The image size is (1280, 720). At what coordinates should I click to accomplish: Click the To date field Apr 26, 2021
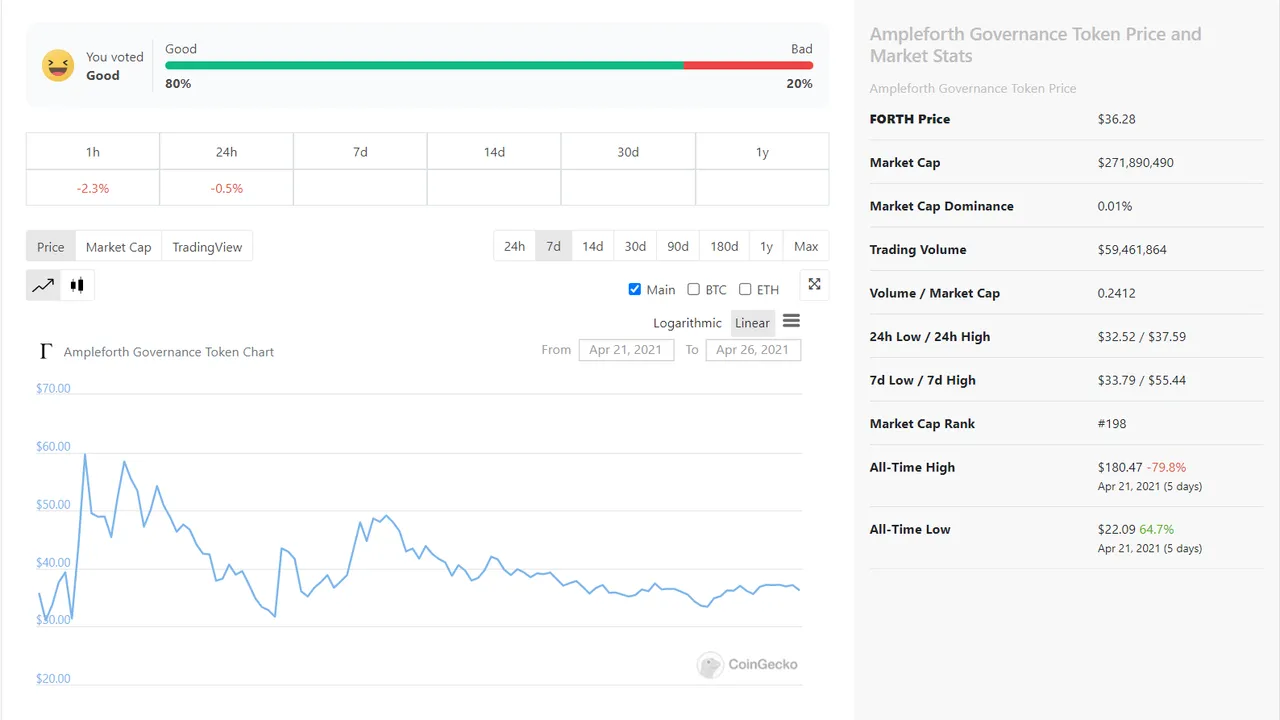(753, 350)
